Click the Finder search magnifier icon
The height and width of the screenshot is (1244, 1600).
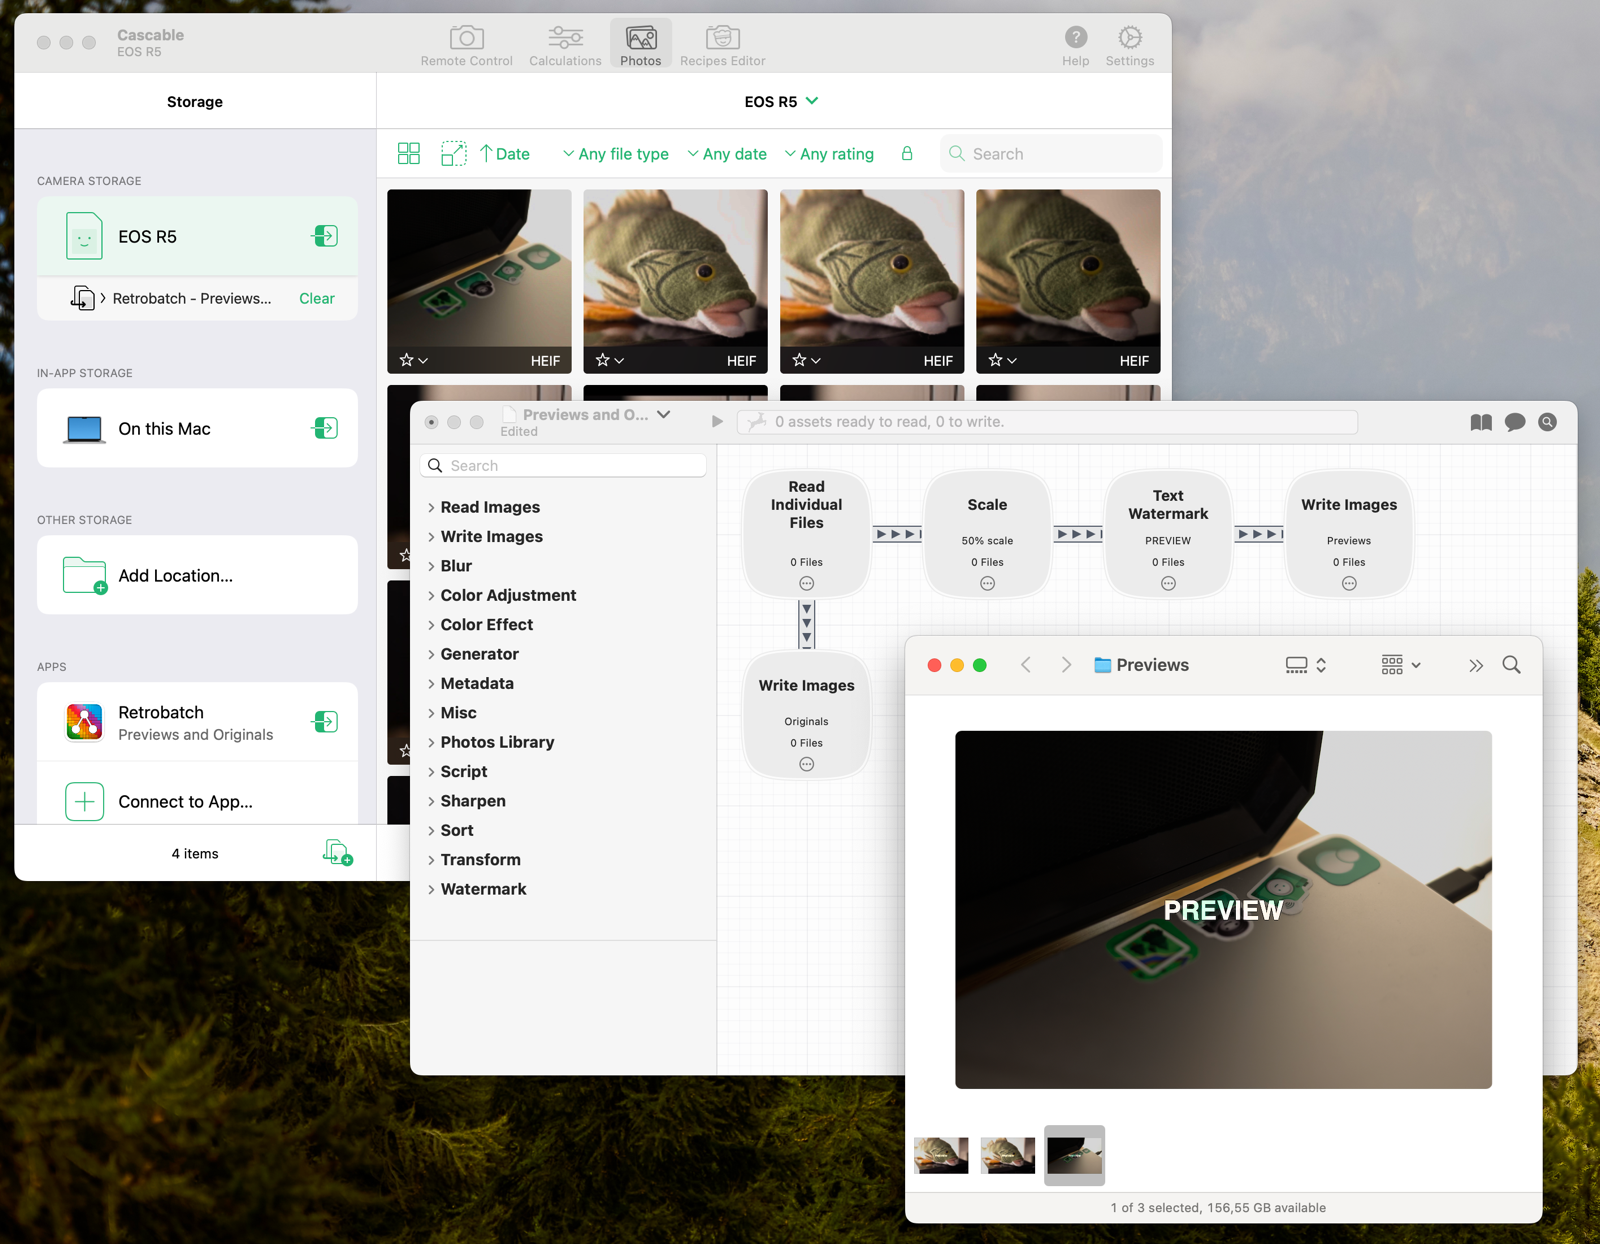(x=1511, y=665)
